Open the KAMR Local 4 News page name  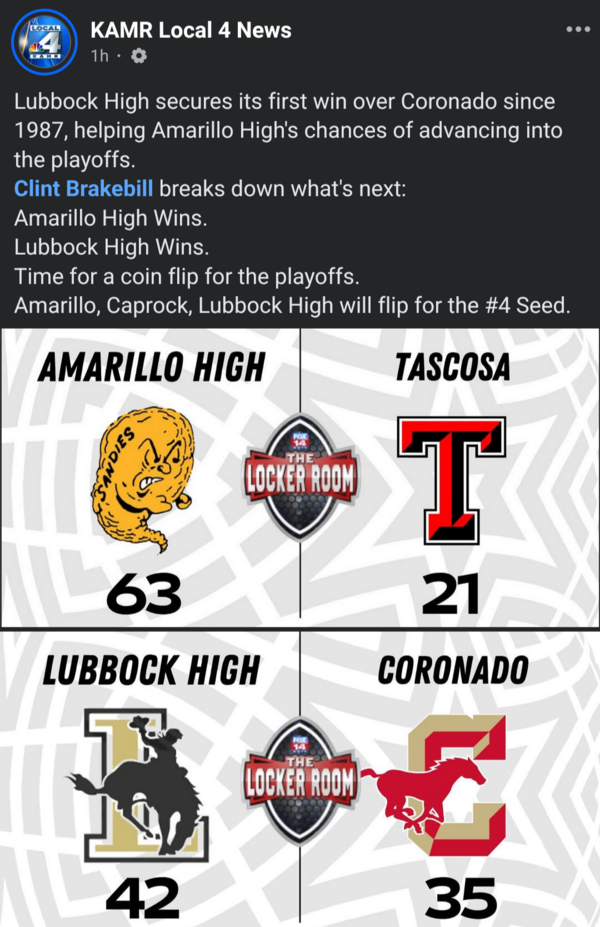coord(191,30)
